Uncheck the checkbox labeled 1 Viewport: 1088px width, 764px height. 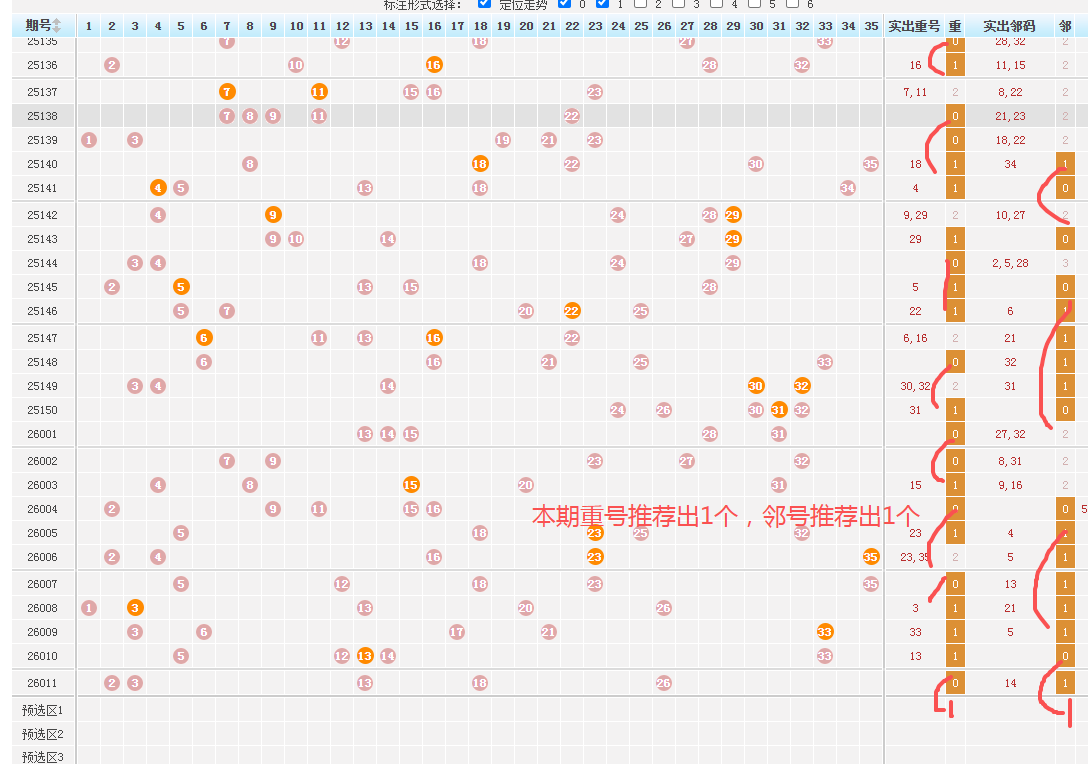click(x=602, y=4)
